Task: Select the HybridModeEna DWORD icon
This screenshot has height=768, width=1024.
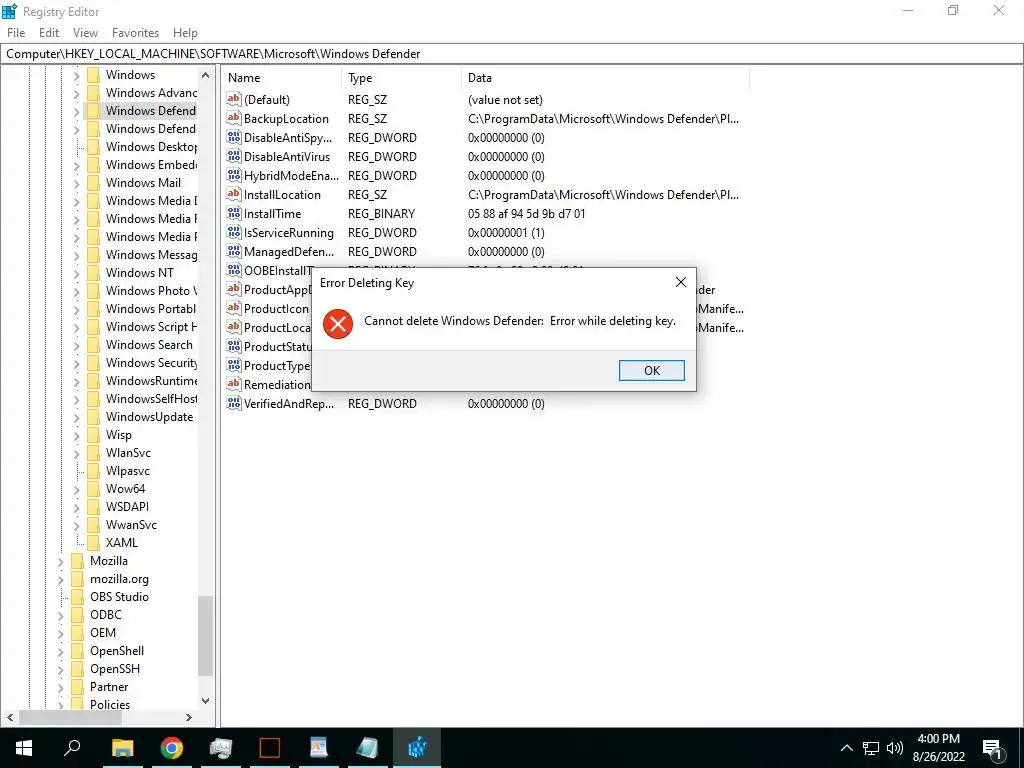Action: (x=234, y=175)
